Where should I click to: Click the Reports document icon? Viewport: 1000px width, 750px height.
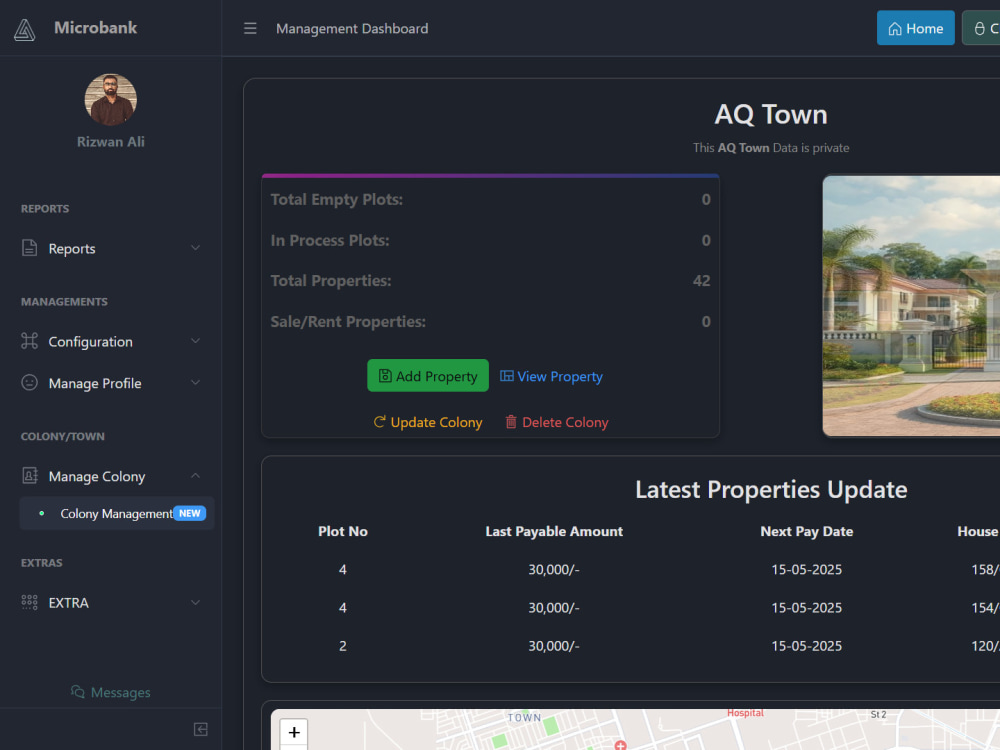point(29,248)
